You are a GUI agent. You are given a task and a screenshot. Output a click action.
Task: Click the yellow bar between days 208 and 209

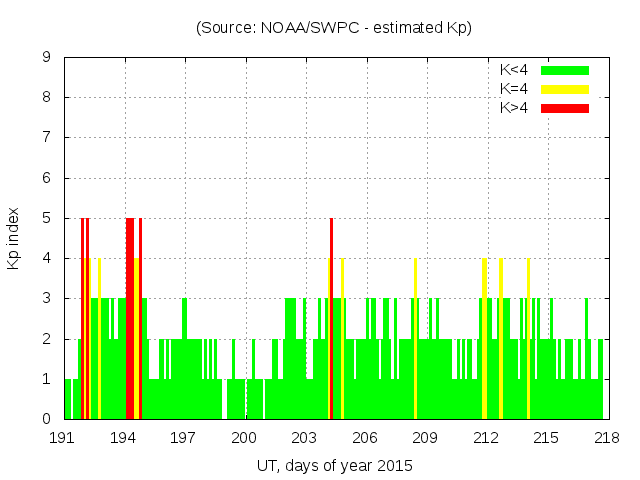(415, 340)
